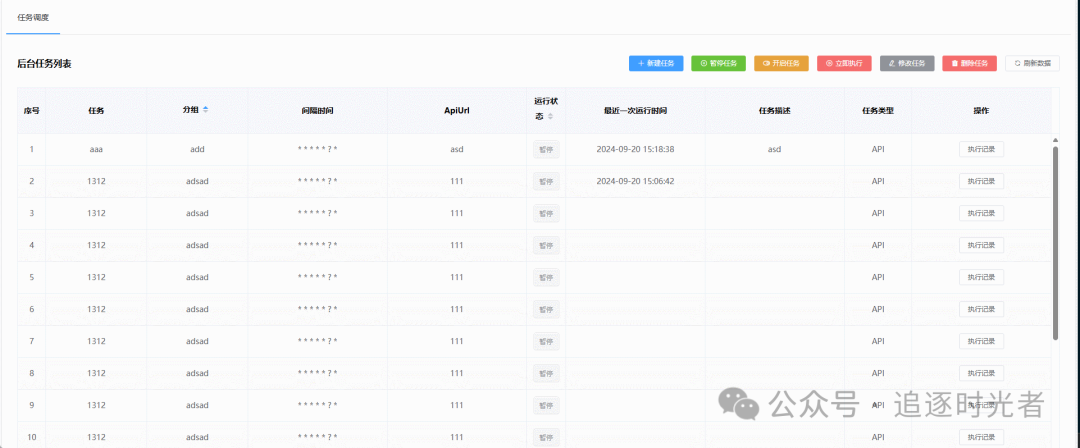The image size is (1080, 448).
Task: Run the task with 立即执行
Action: pos(844,63)
